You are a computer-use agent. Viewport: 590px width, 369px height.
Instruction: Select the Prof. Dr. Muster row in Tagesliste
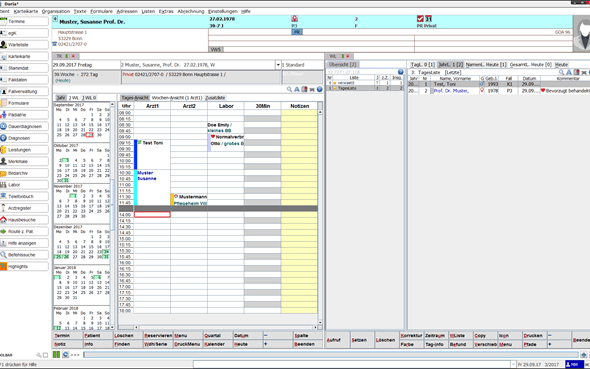pyautogui.click(x=499, y=91)
